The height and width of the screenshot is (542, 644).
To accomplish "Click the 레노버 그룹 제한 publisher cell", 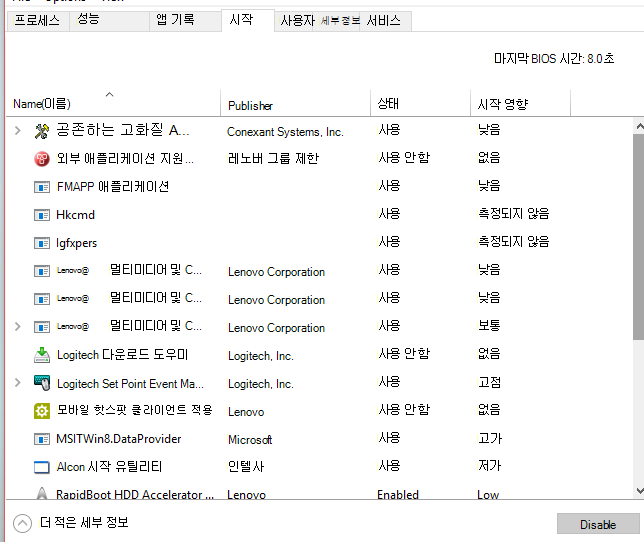I will (x=273, y=158).
